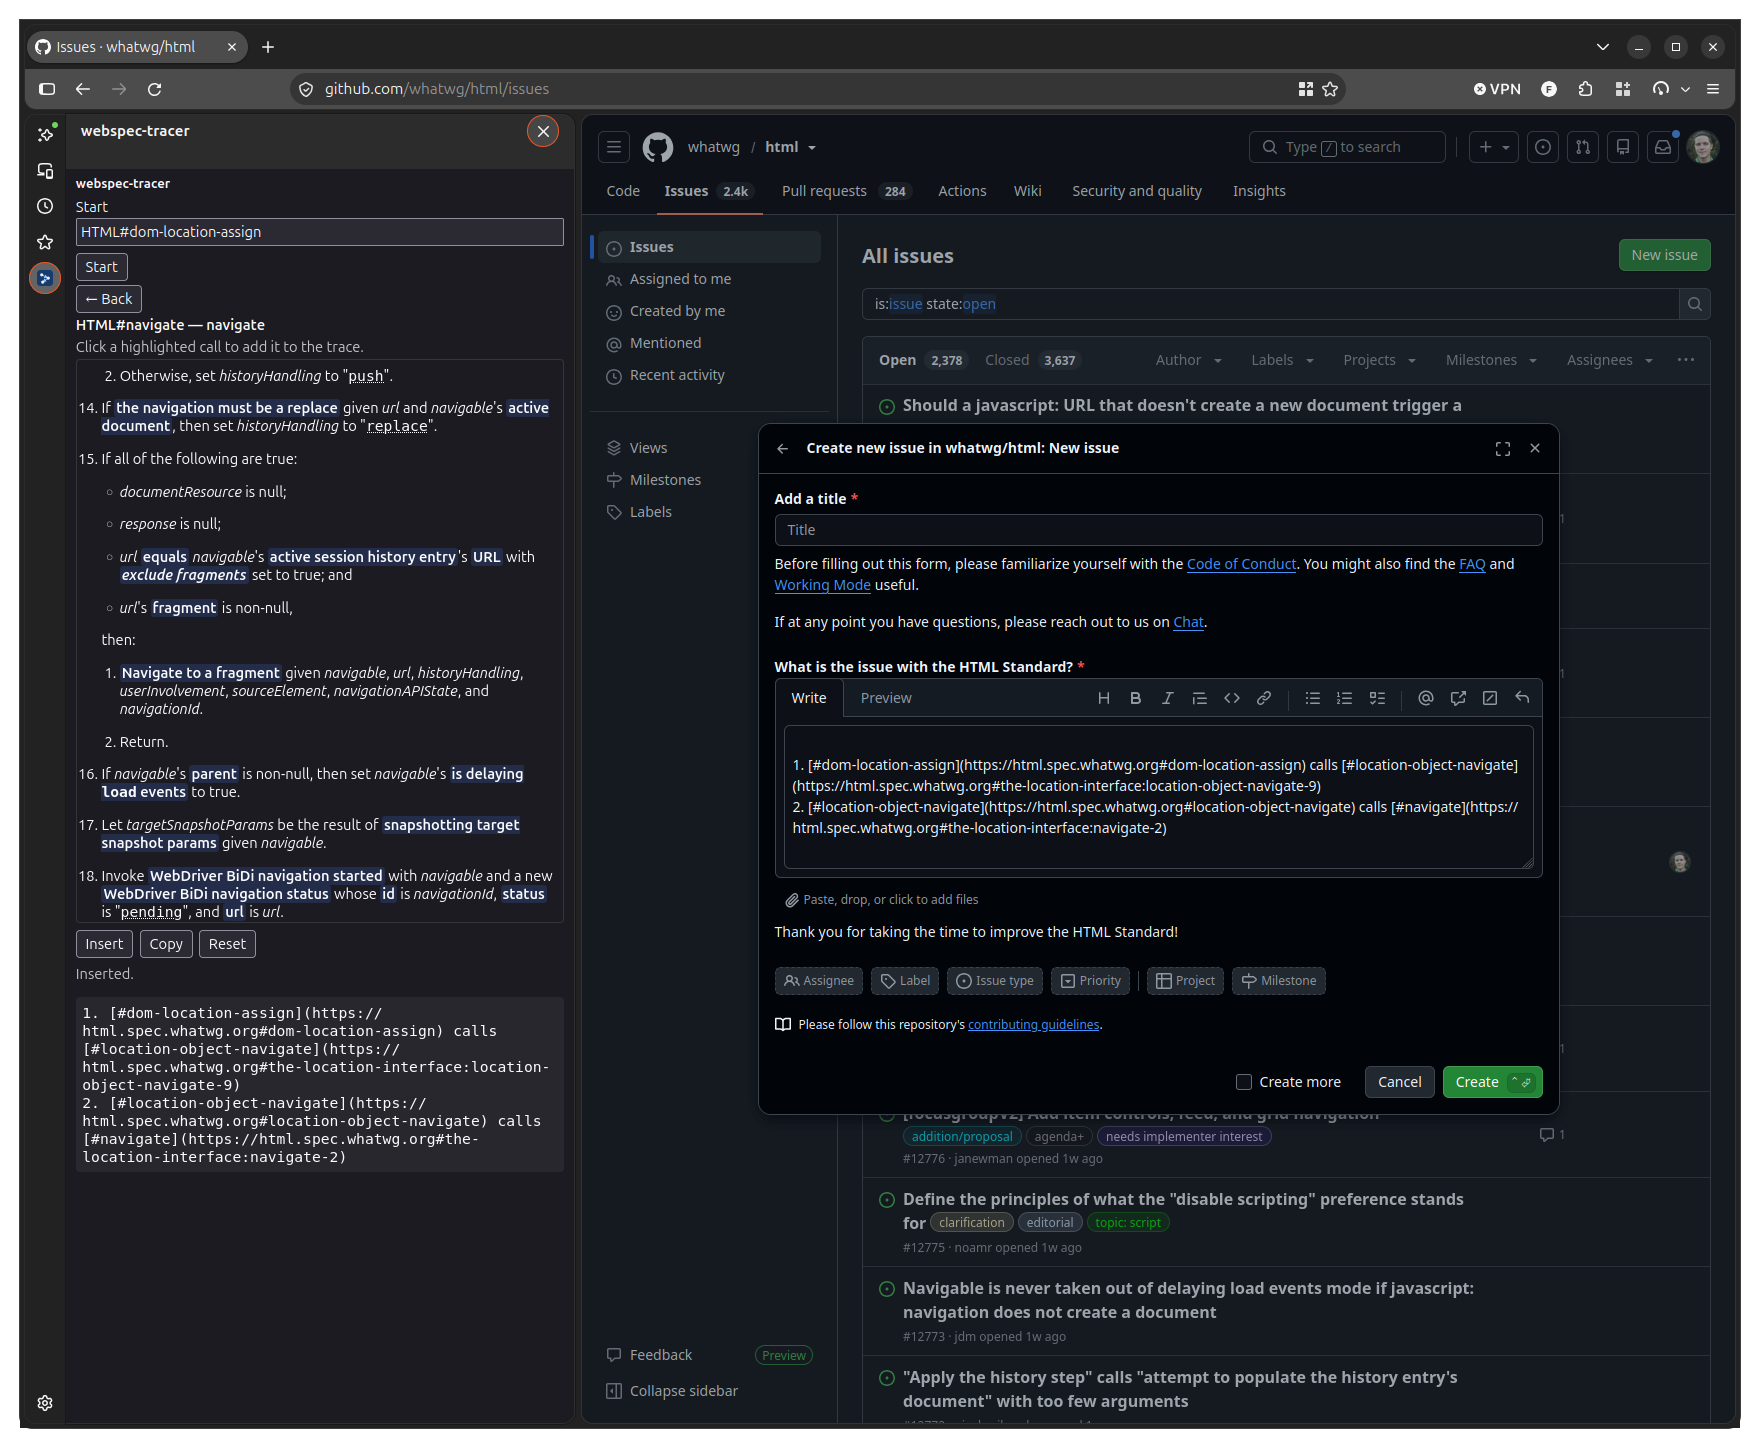Toggle bold formatting in issue editor
Screen dimensions: 1760x1448
(x=1135, y=698)
